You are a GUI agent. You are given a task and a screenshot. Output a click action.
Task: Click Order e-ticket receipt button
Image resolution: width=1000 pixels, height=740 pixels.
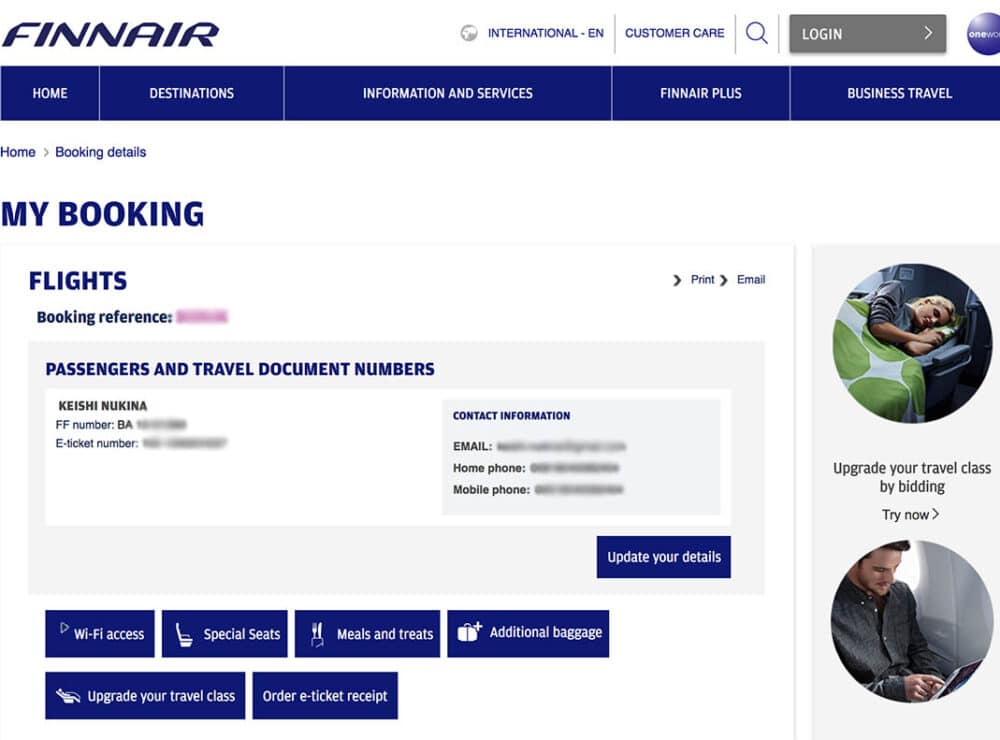(325, 695)
